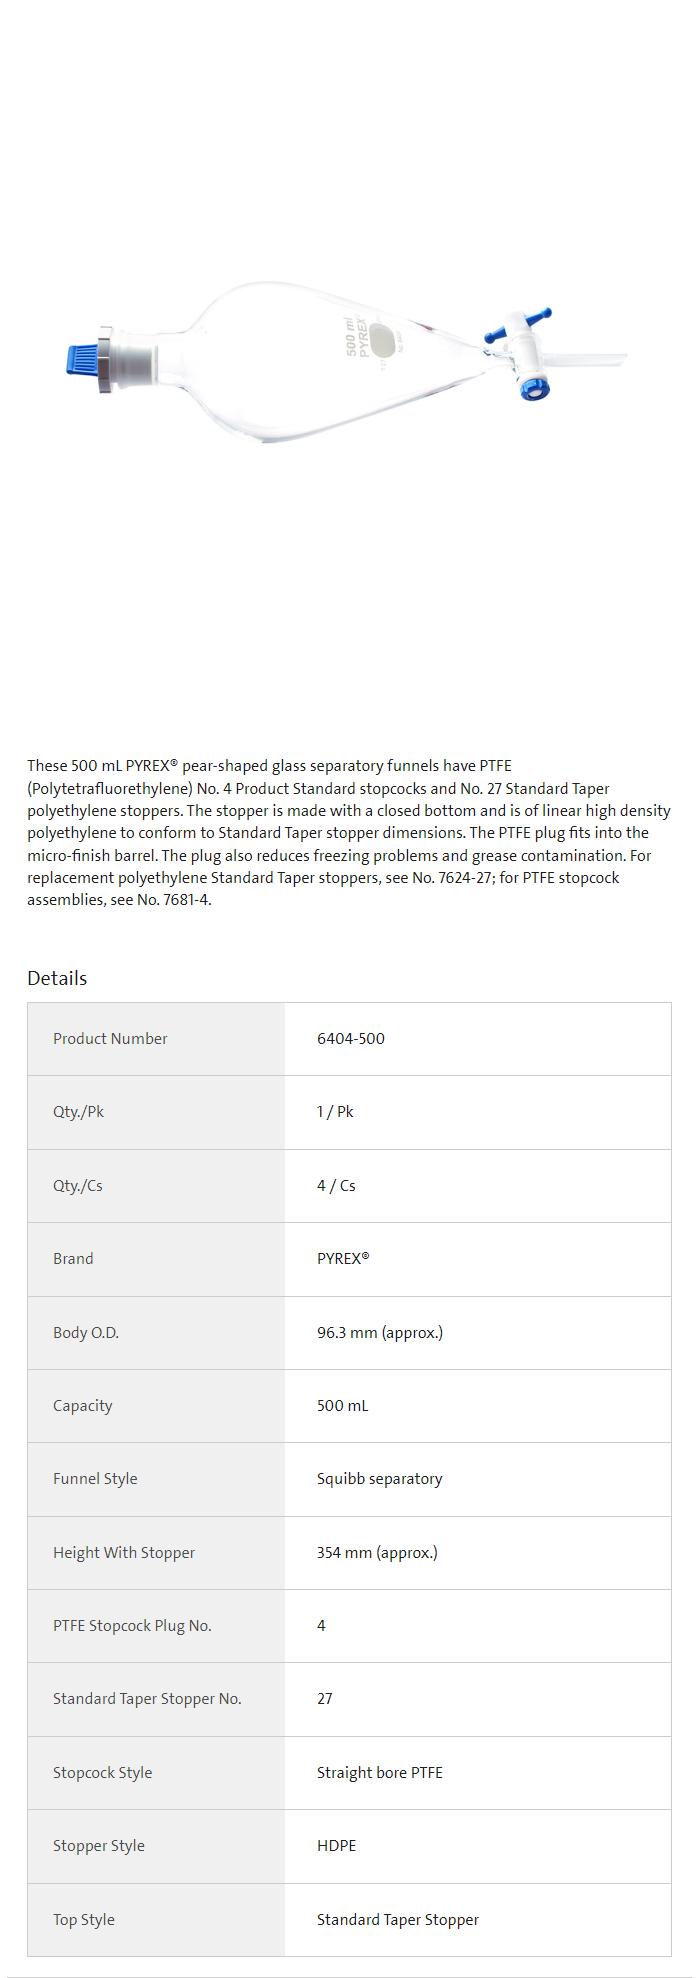Click the 354 mm height value
700x1978 pixels.
(x=377, y=1552)
